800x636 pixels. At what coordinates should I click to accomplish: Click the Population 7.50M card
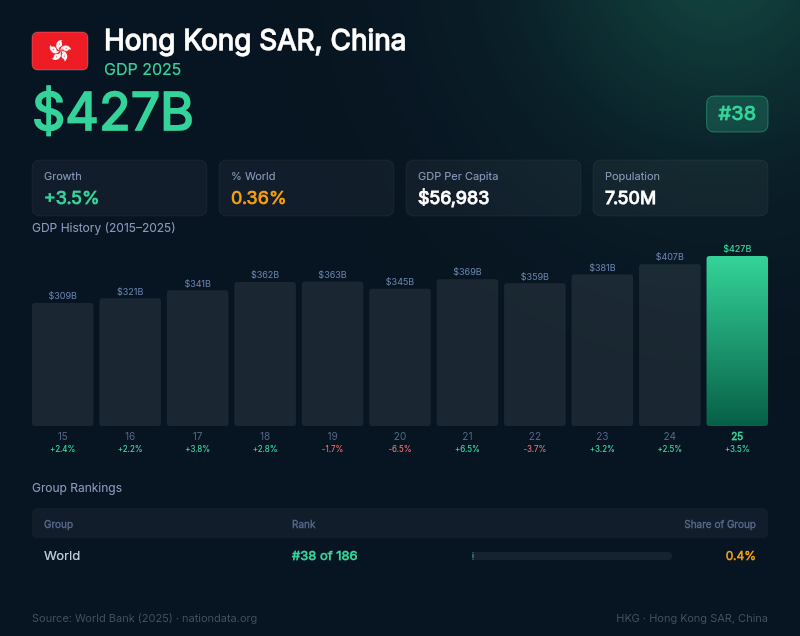(680, 188)
